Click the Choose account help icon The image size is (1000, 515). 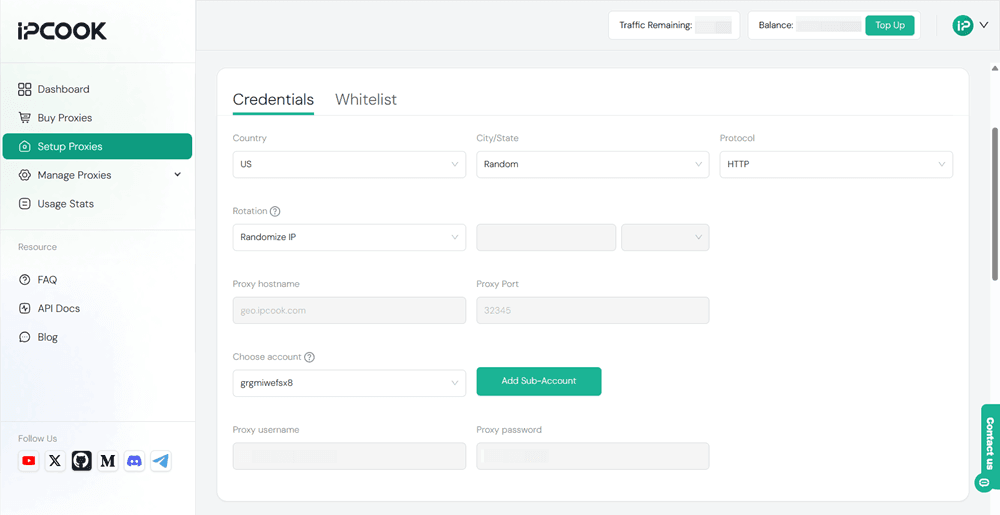(309, 357)
